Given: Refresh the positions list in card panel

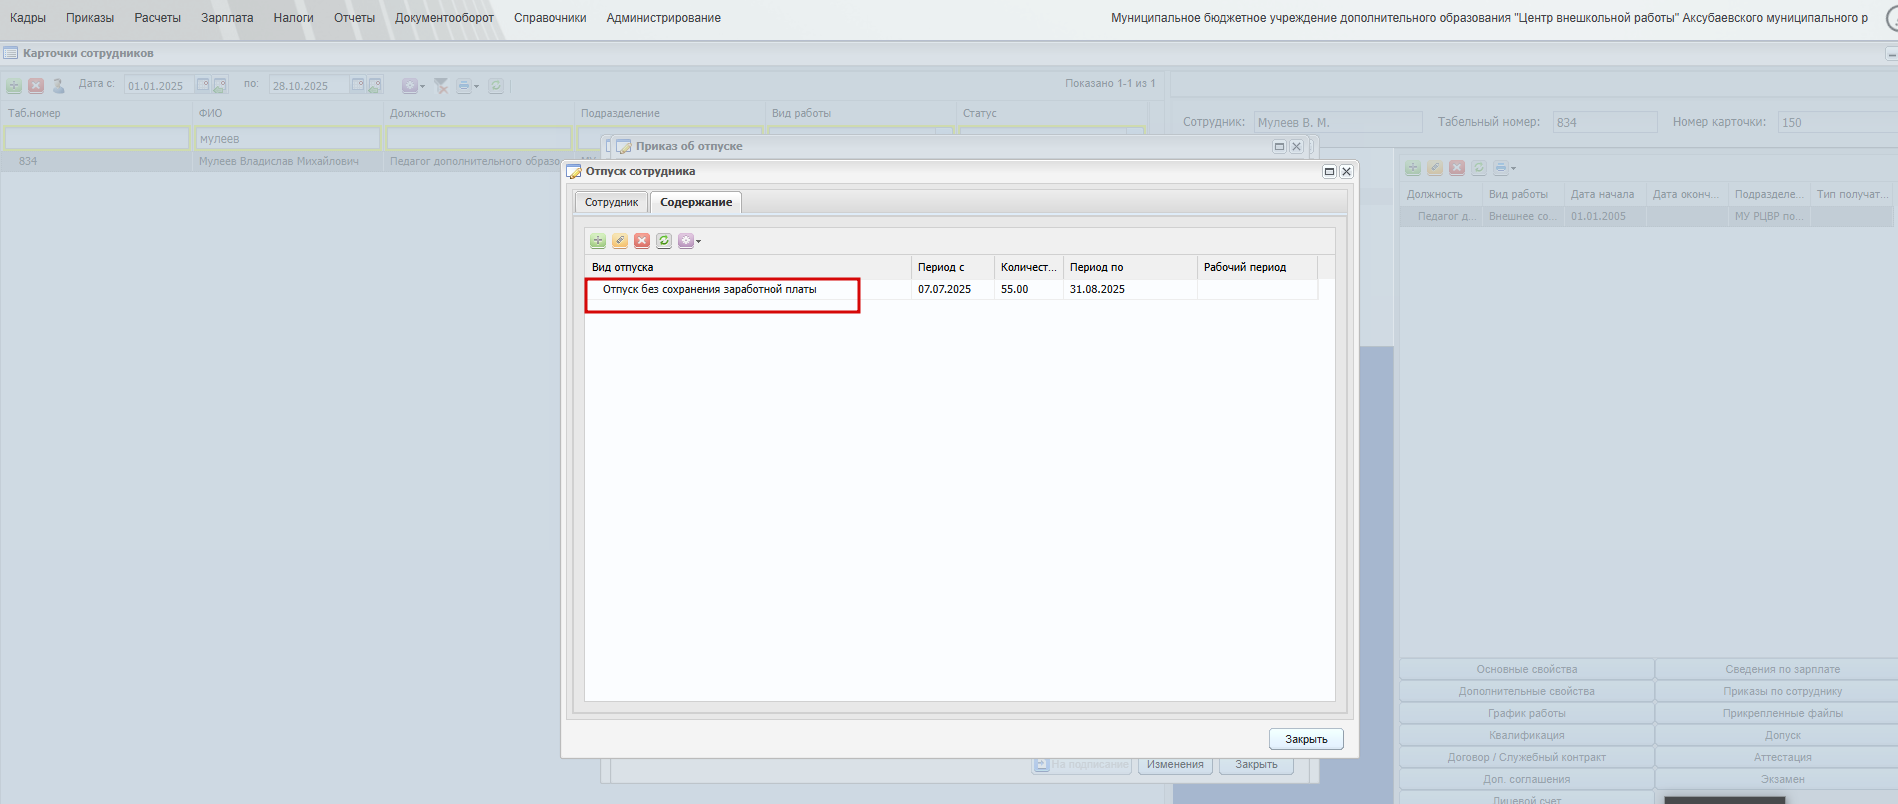Looking at the screenshot, I should pyautogui.click(x=1479, y=168).
